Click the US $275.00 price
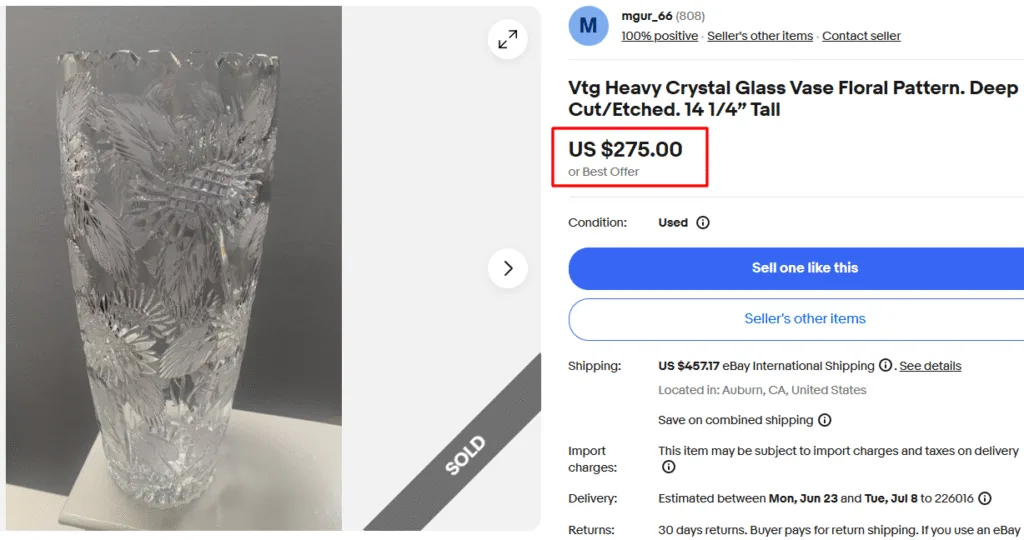The width and height of the screenshot is (1024, 540). pos(625,149)
